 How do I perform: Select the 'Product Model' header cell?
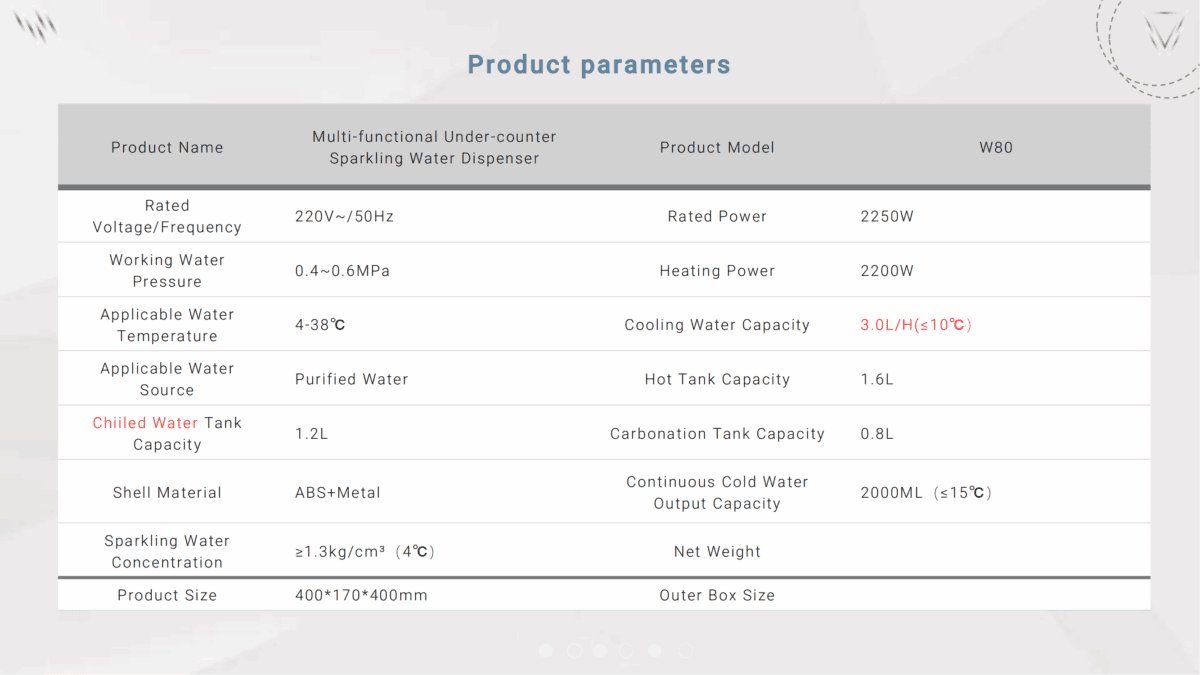click(717, 147)
